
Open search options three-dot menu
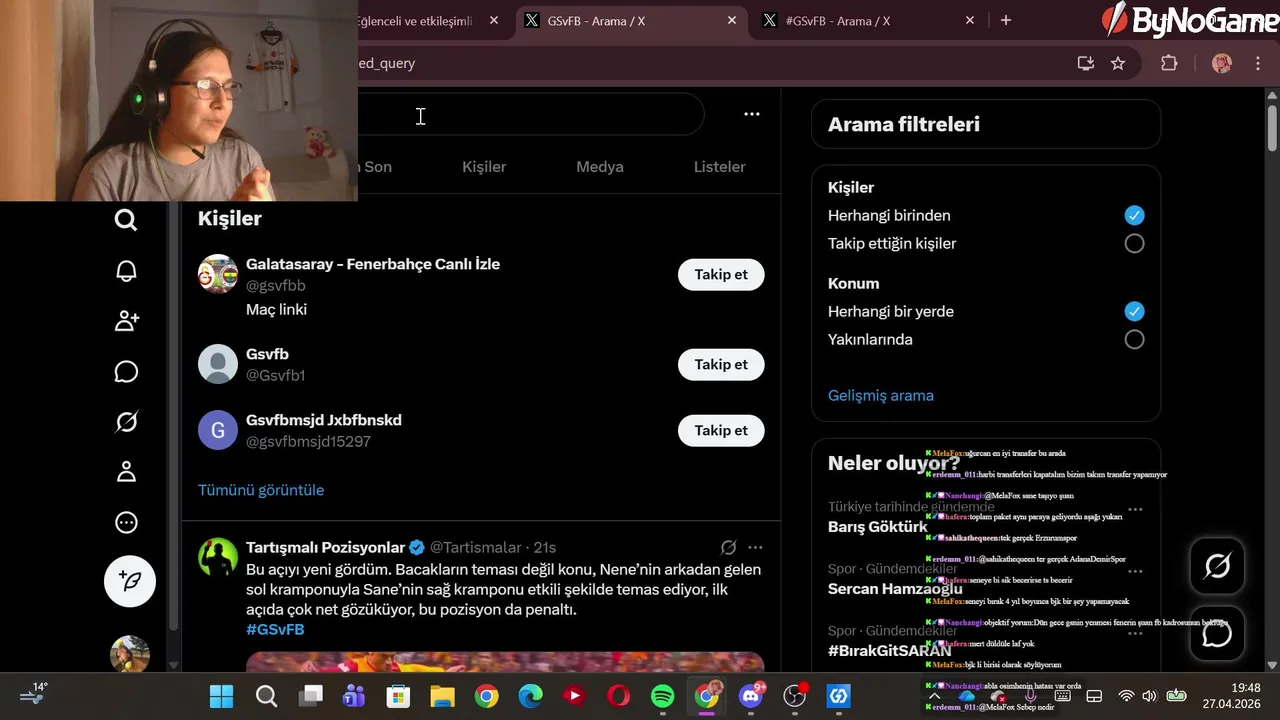[752, 115]
